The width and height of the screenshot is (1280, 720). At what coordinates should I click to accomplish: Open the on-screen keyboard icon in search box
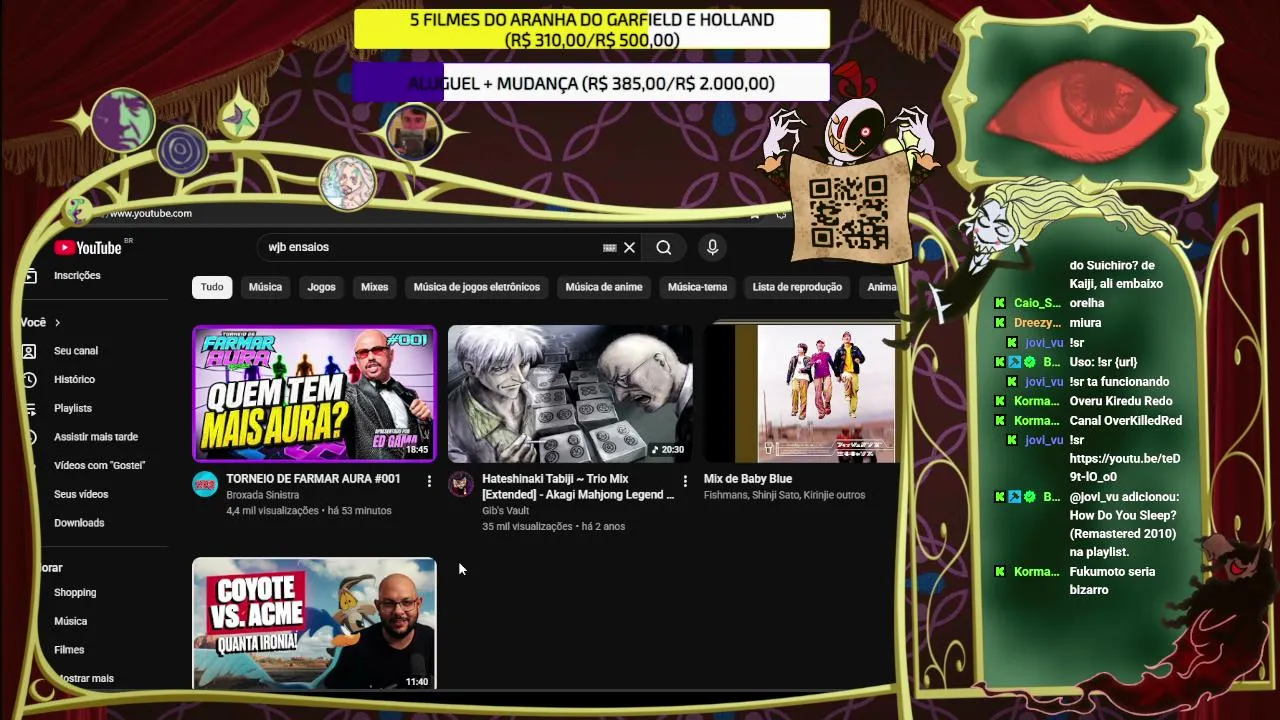pyautogui.click(x=609, y=247)
